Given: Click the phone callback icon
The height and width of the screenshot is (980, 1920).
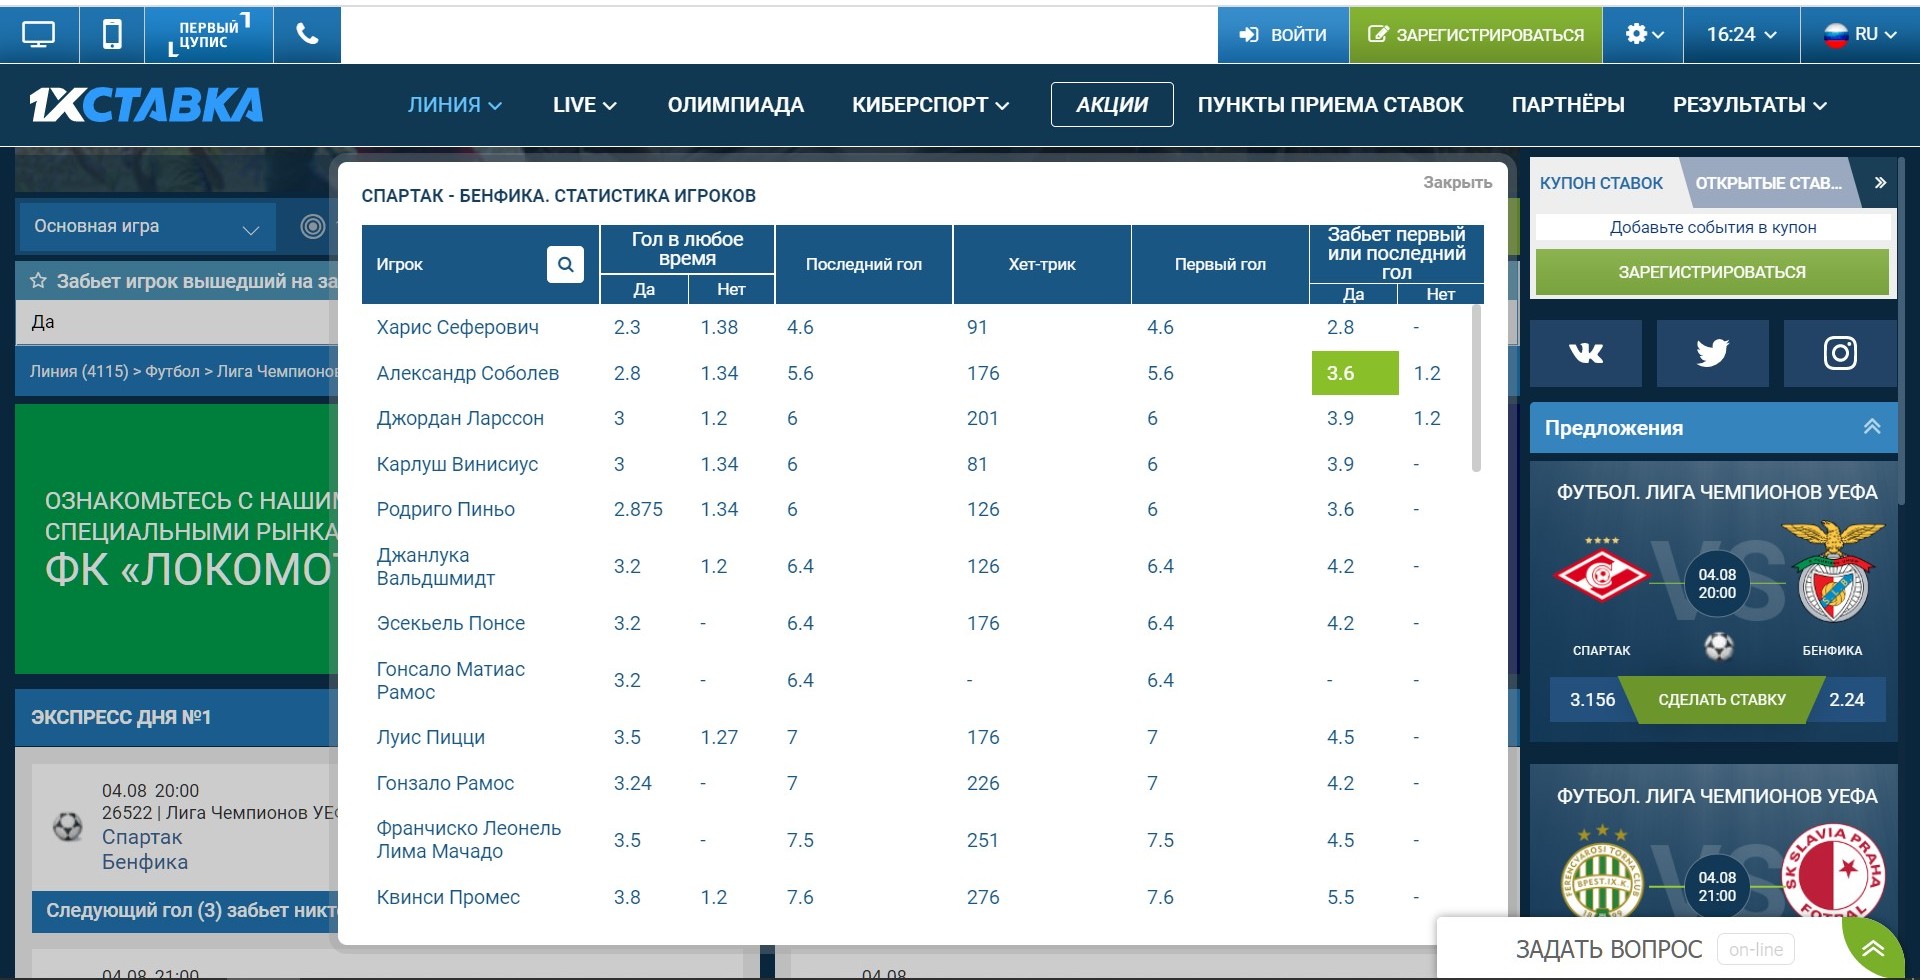Looking at the screenshot, I should coord(307,35).
